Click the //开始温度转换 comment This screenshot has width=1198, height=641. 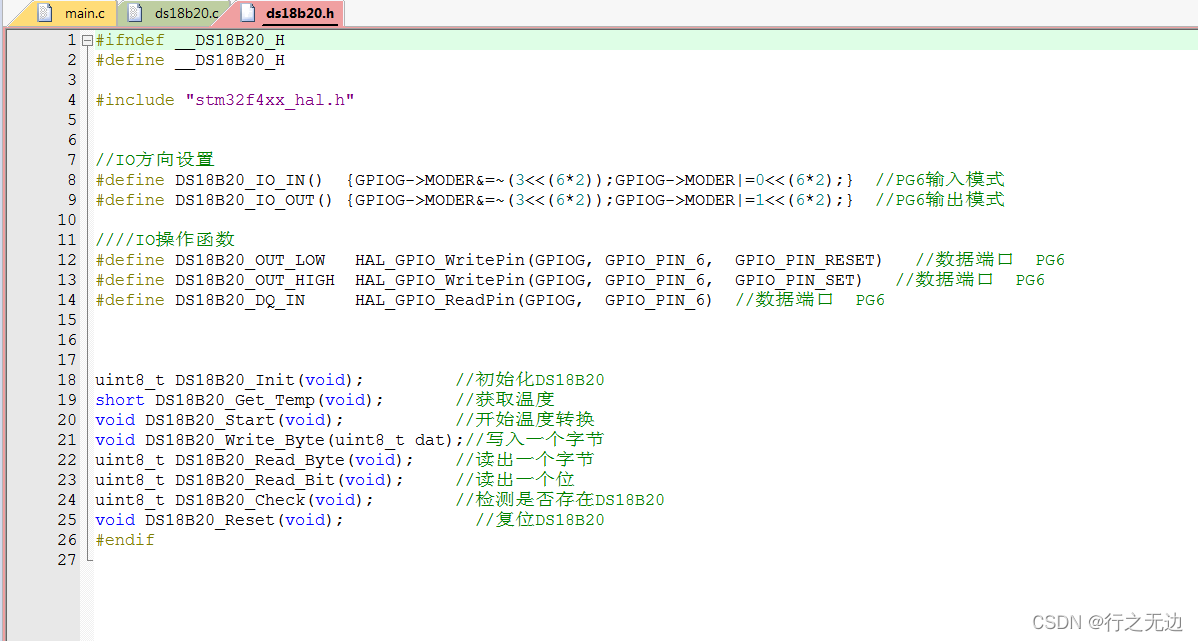pos(525,419)
